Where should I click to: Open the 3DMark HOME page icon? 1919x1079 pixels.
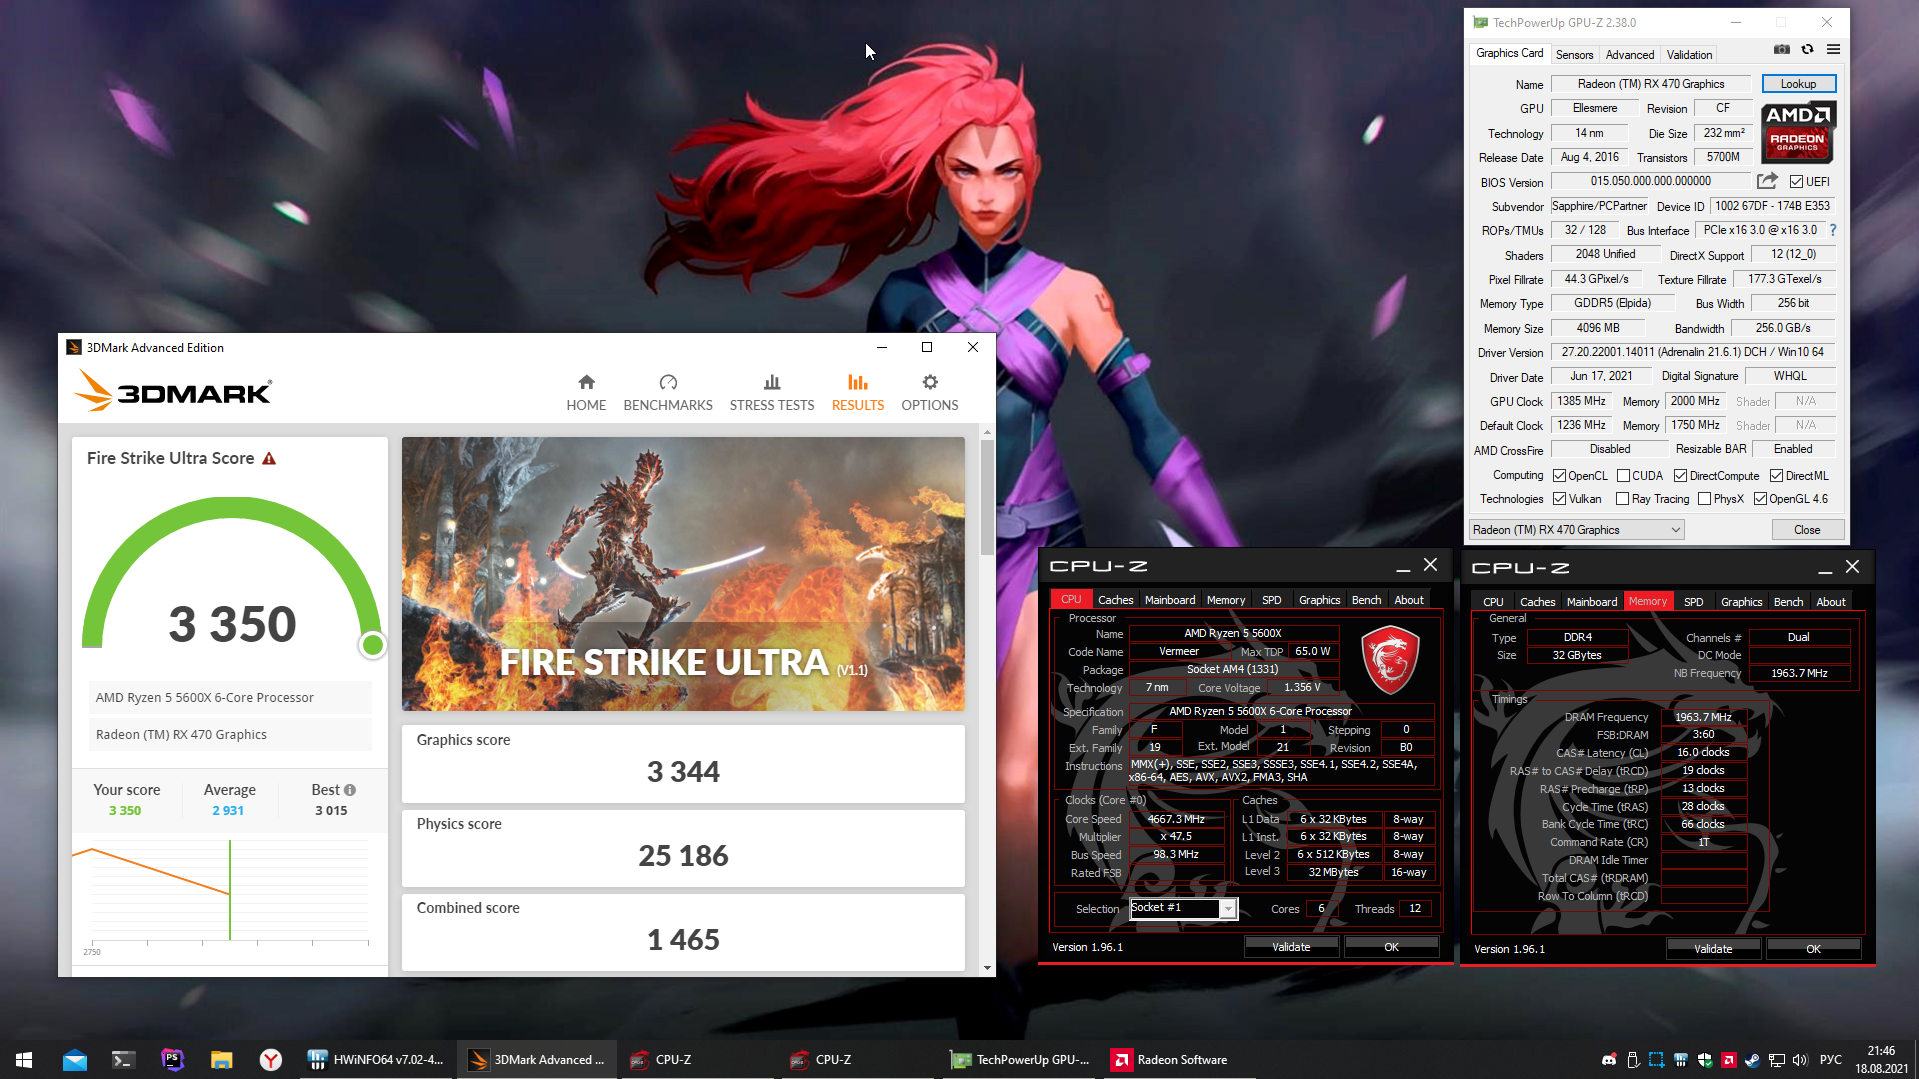coord(586,382)
